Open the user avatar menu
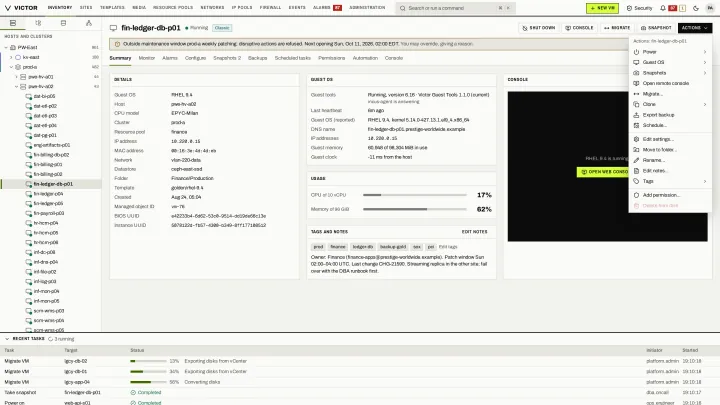 pyautogui.click(x=710, y=8)
